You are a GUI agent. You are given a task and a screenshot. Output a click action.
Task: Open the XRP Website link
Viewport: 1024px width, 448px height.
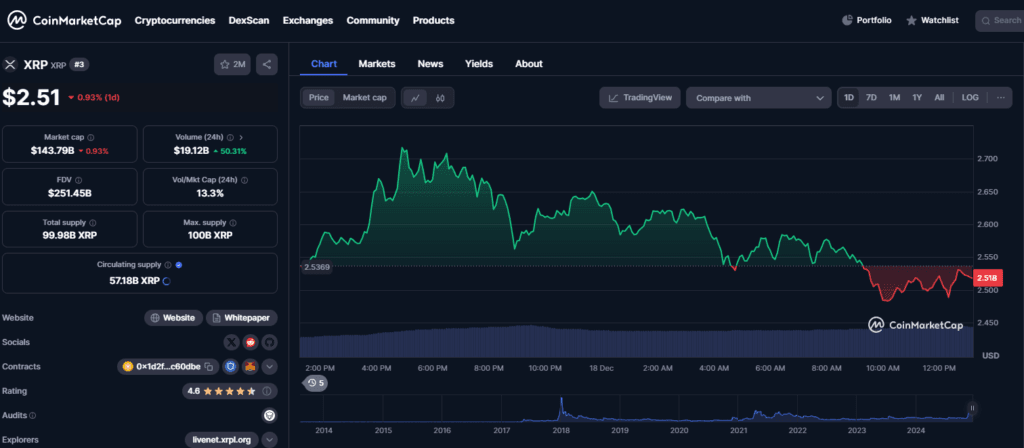(173, 318)
